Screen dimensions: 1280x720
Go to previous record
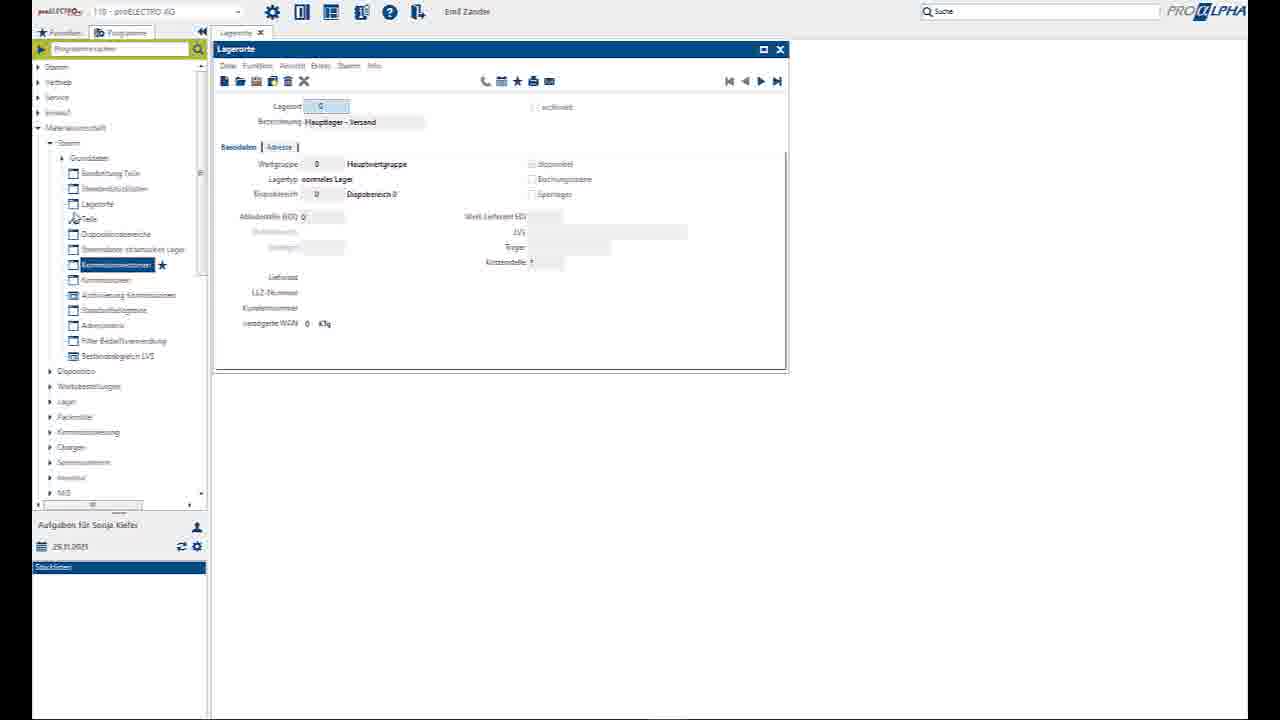pyautogui.click(x=745, y=81)
